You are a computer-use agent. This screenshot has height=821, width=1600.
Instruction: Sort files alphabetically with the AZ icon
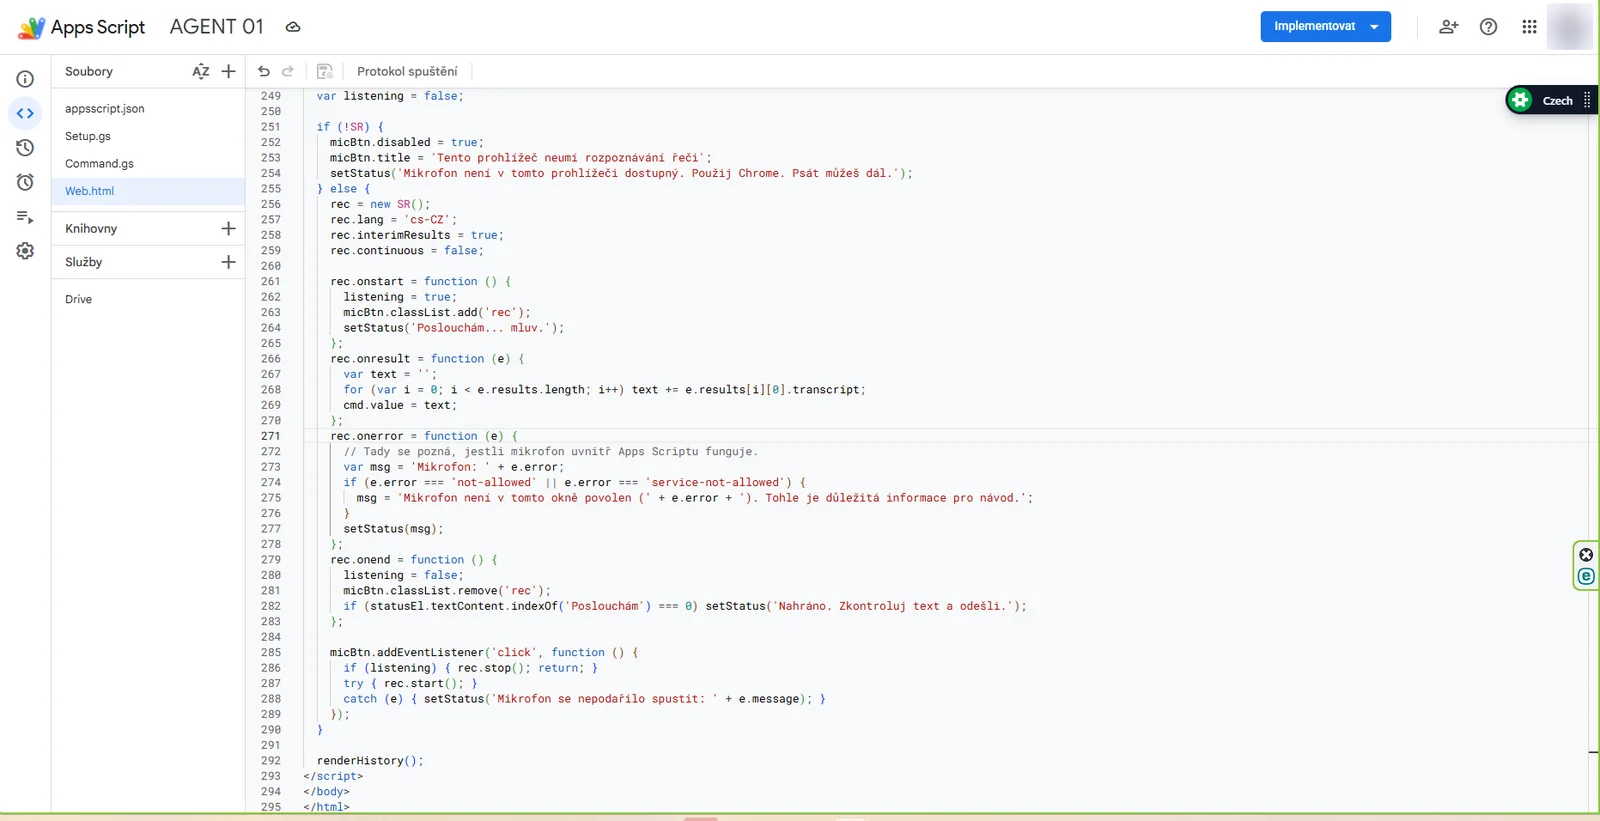(201, 71)
